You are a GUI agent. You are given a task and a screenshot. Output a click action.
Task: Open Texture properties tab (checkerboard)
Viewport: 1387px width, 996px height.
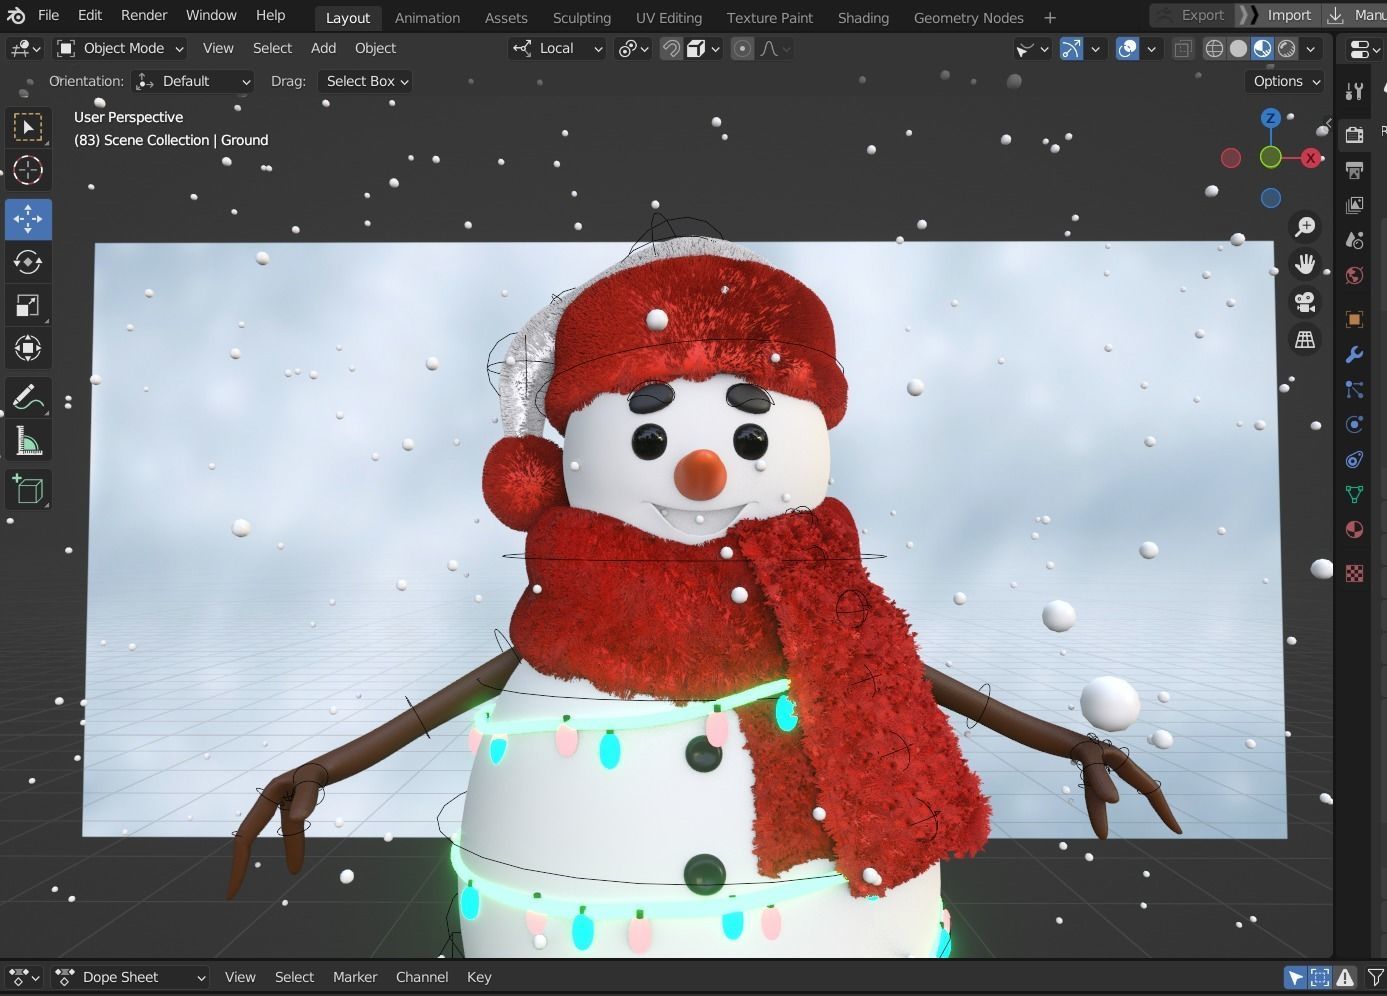(1355, 573)
